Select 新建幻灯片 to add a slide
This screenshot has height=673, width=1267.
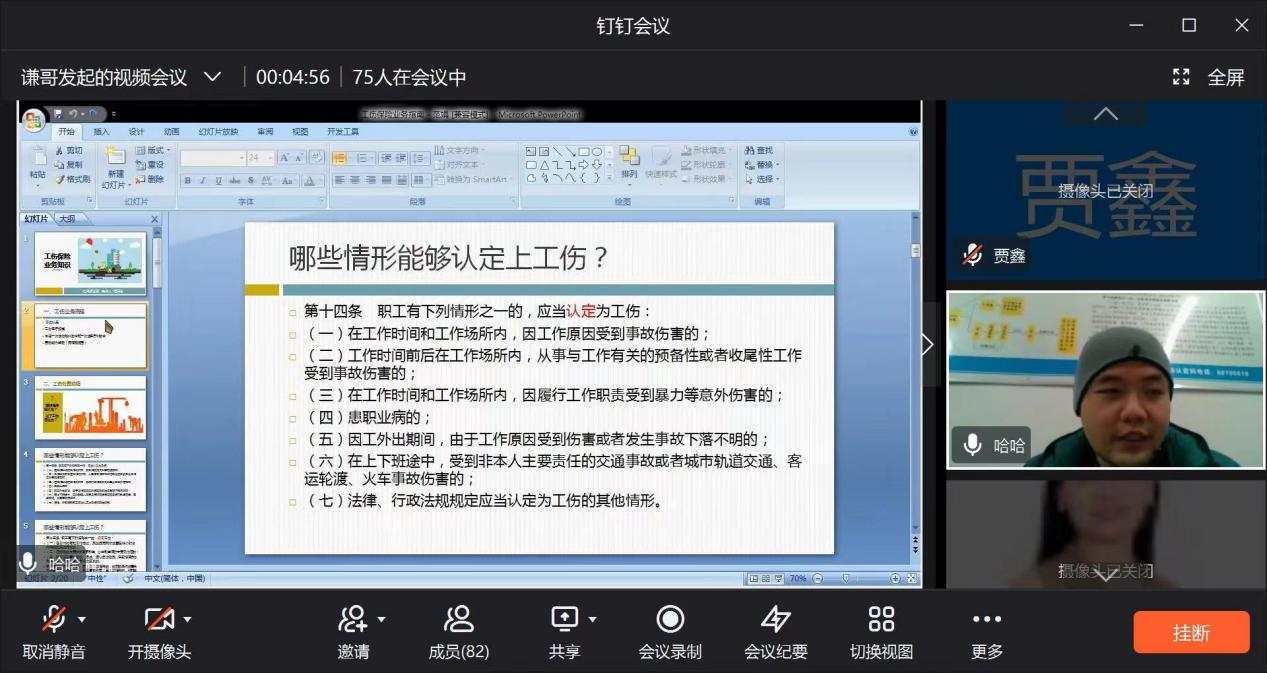tap(115, 165)
